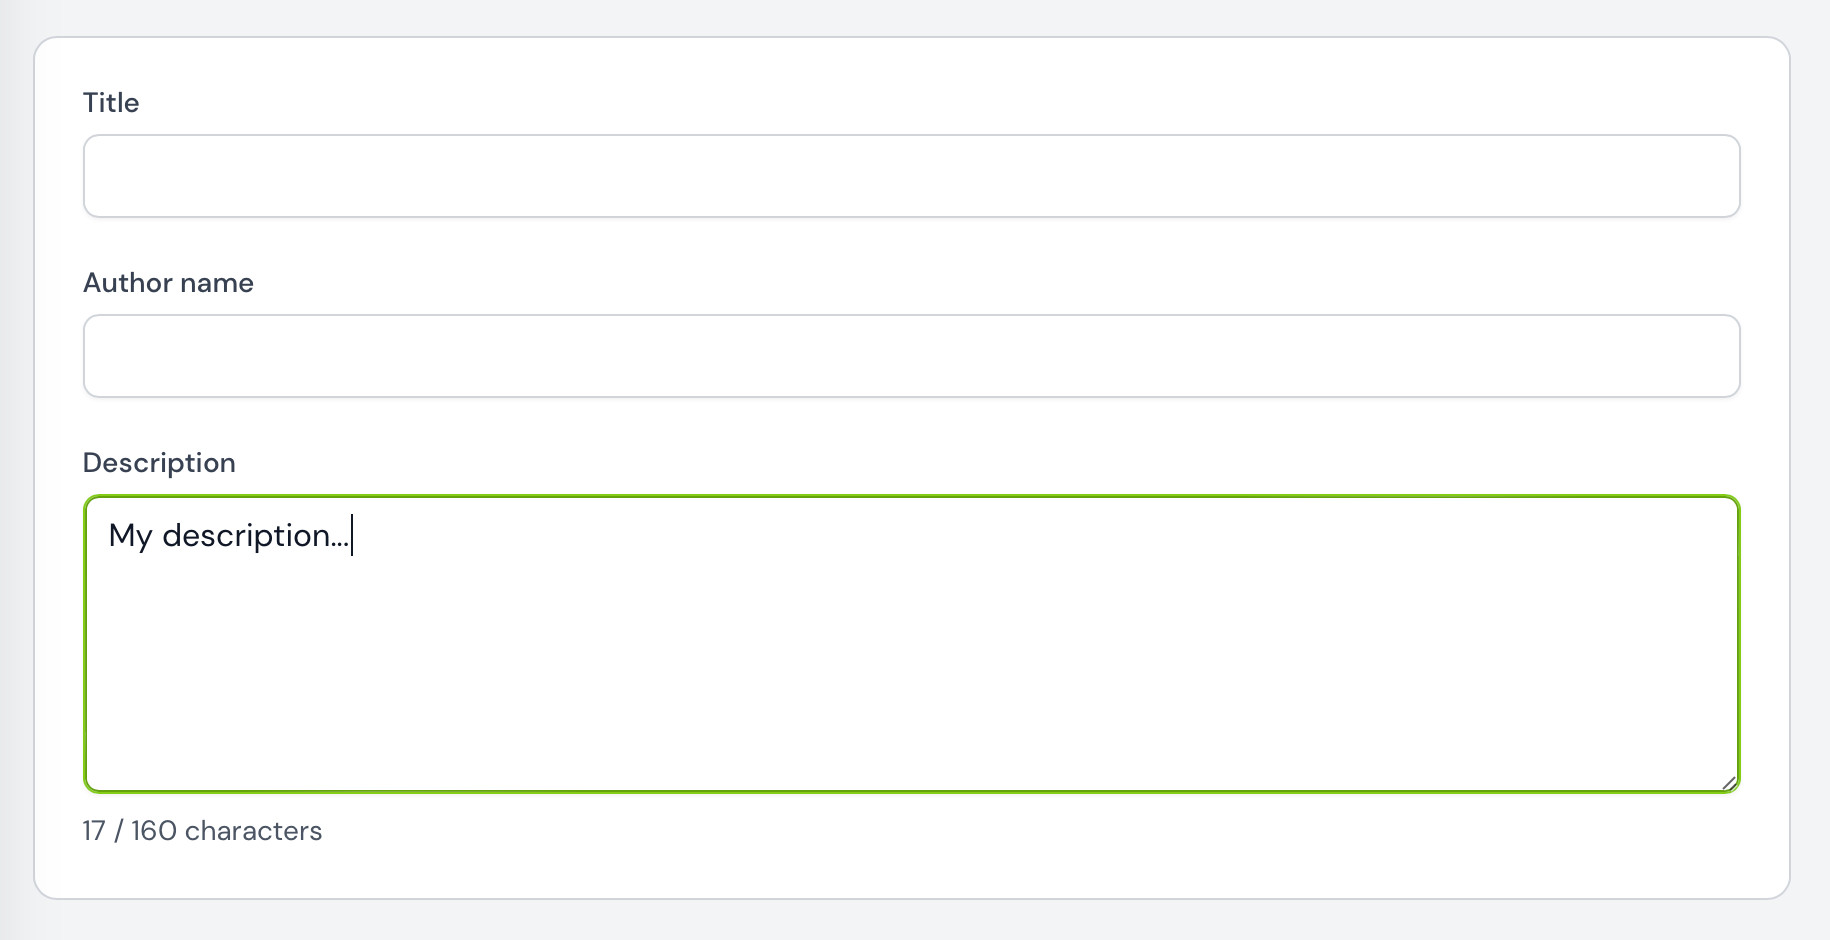Click the Title label text
This screenshot has height=940, width=1830.
pos(110,102)
